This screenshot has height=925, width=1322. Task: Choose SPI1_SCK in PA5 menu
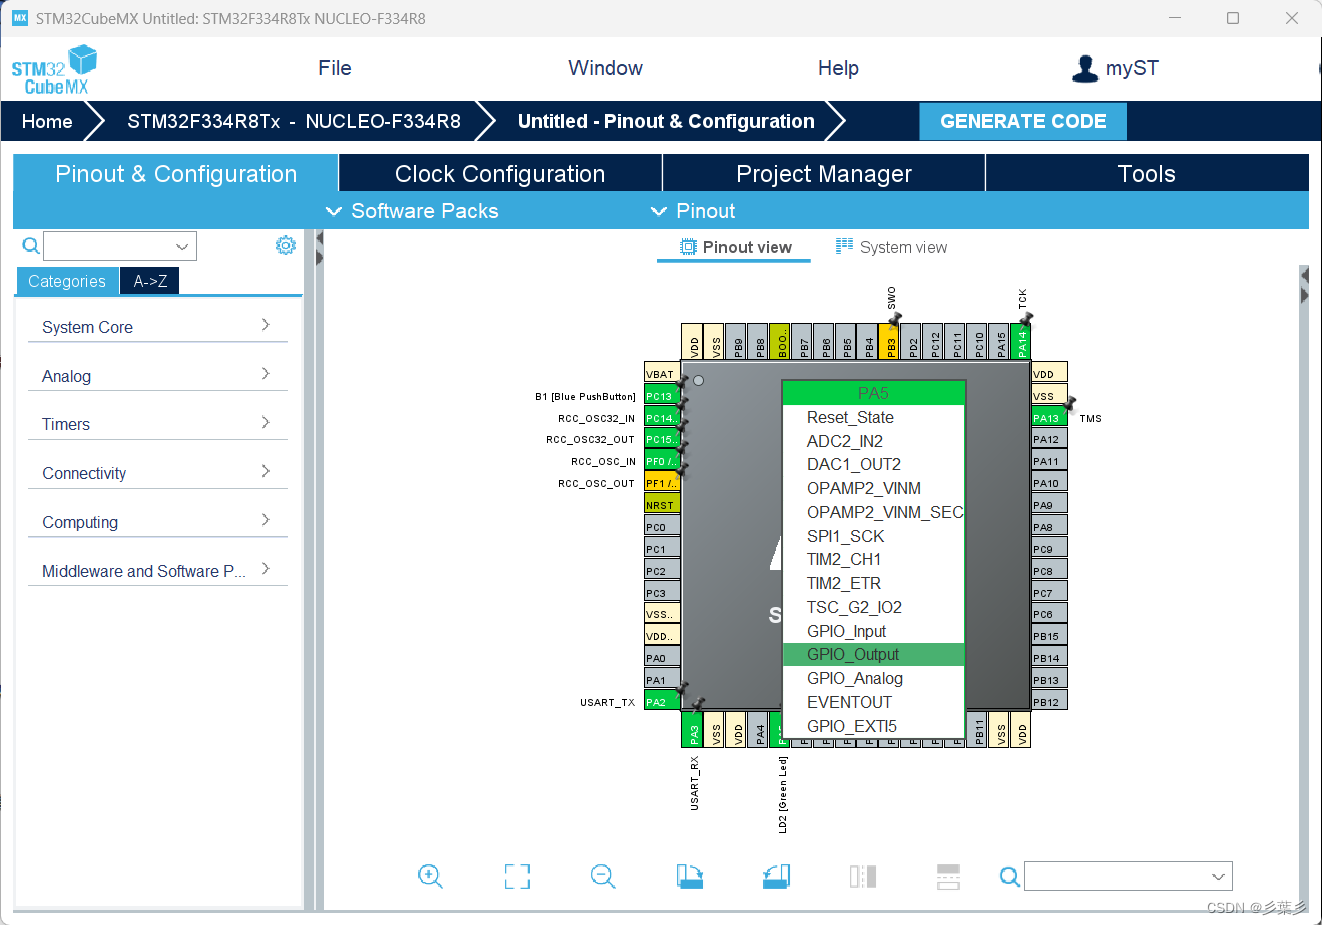click(x=873, y=536)
